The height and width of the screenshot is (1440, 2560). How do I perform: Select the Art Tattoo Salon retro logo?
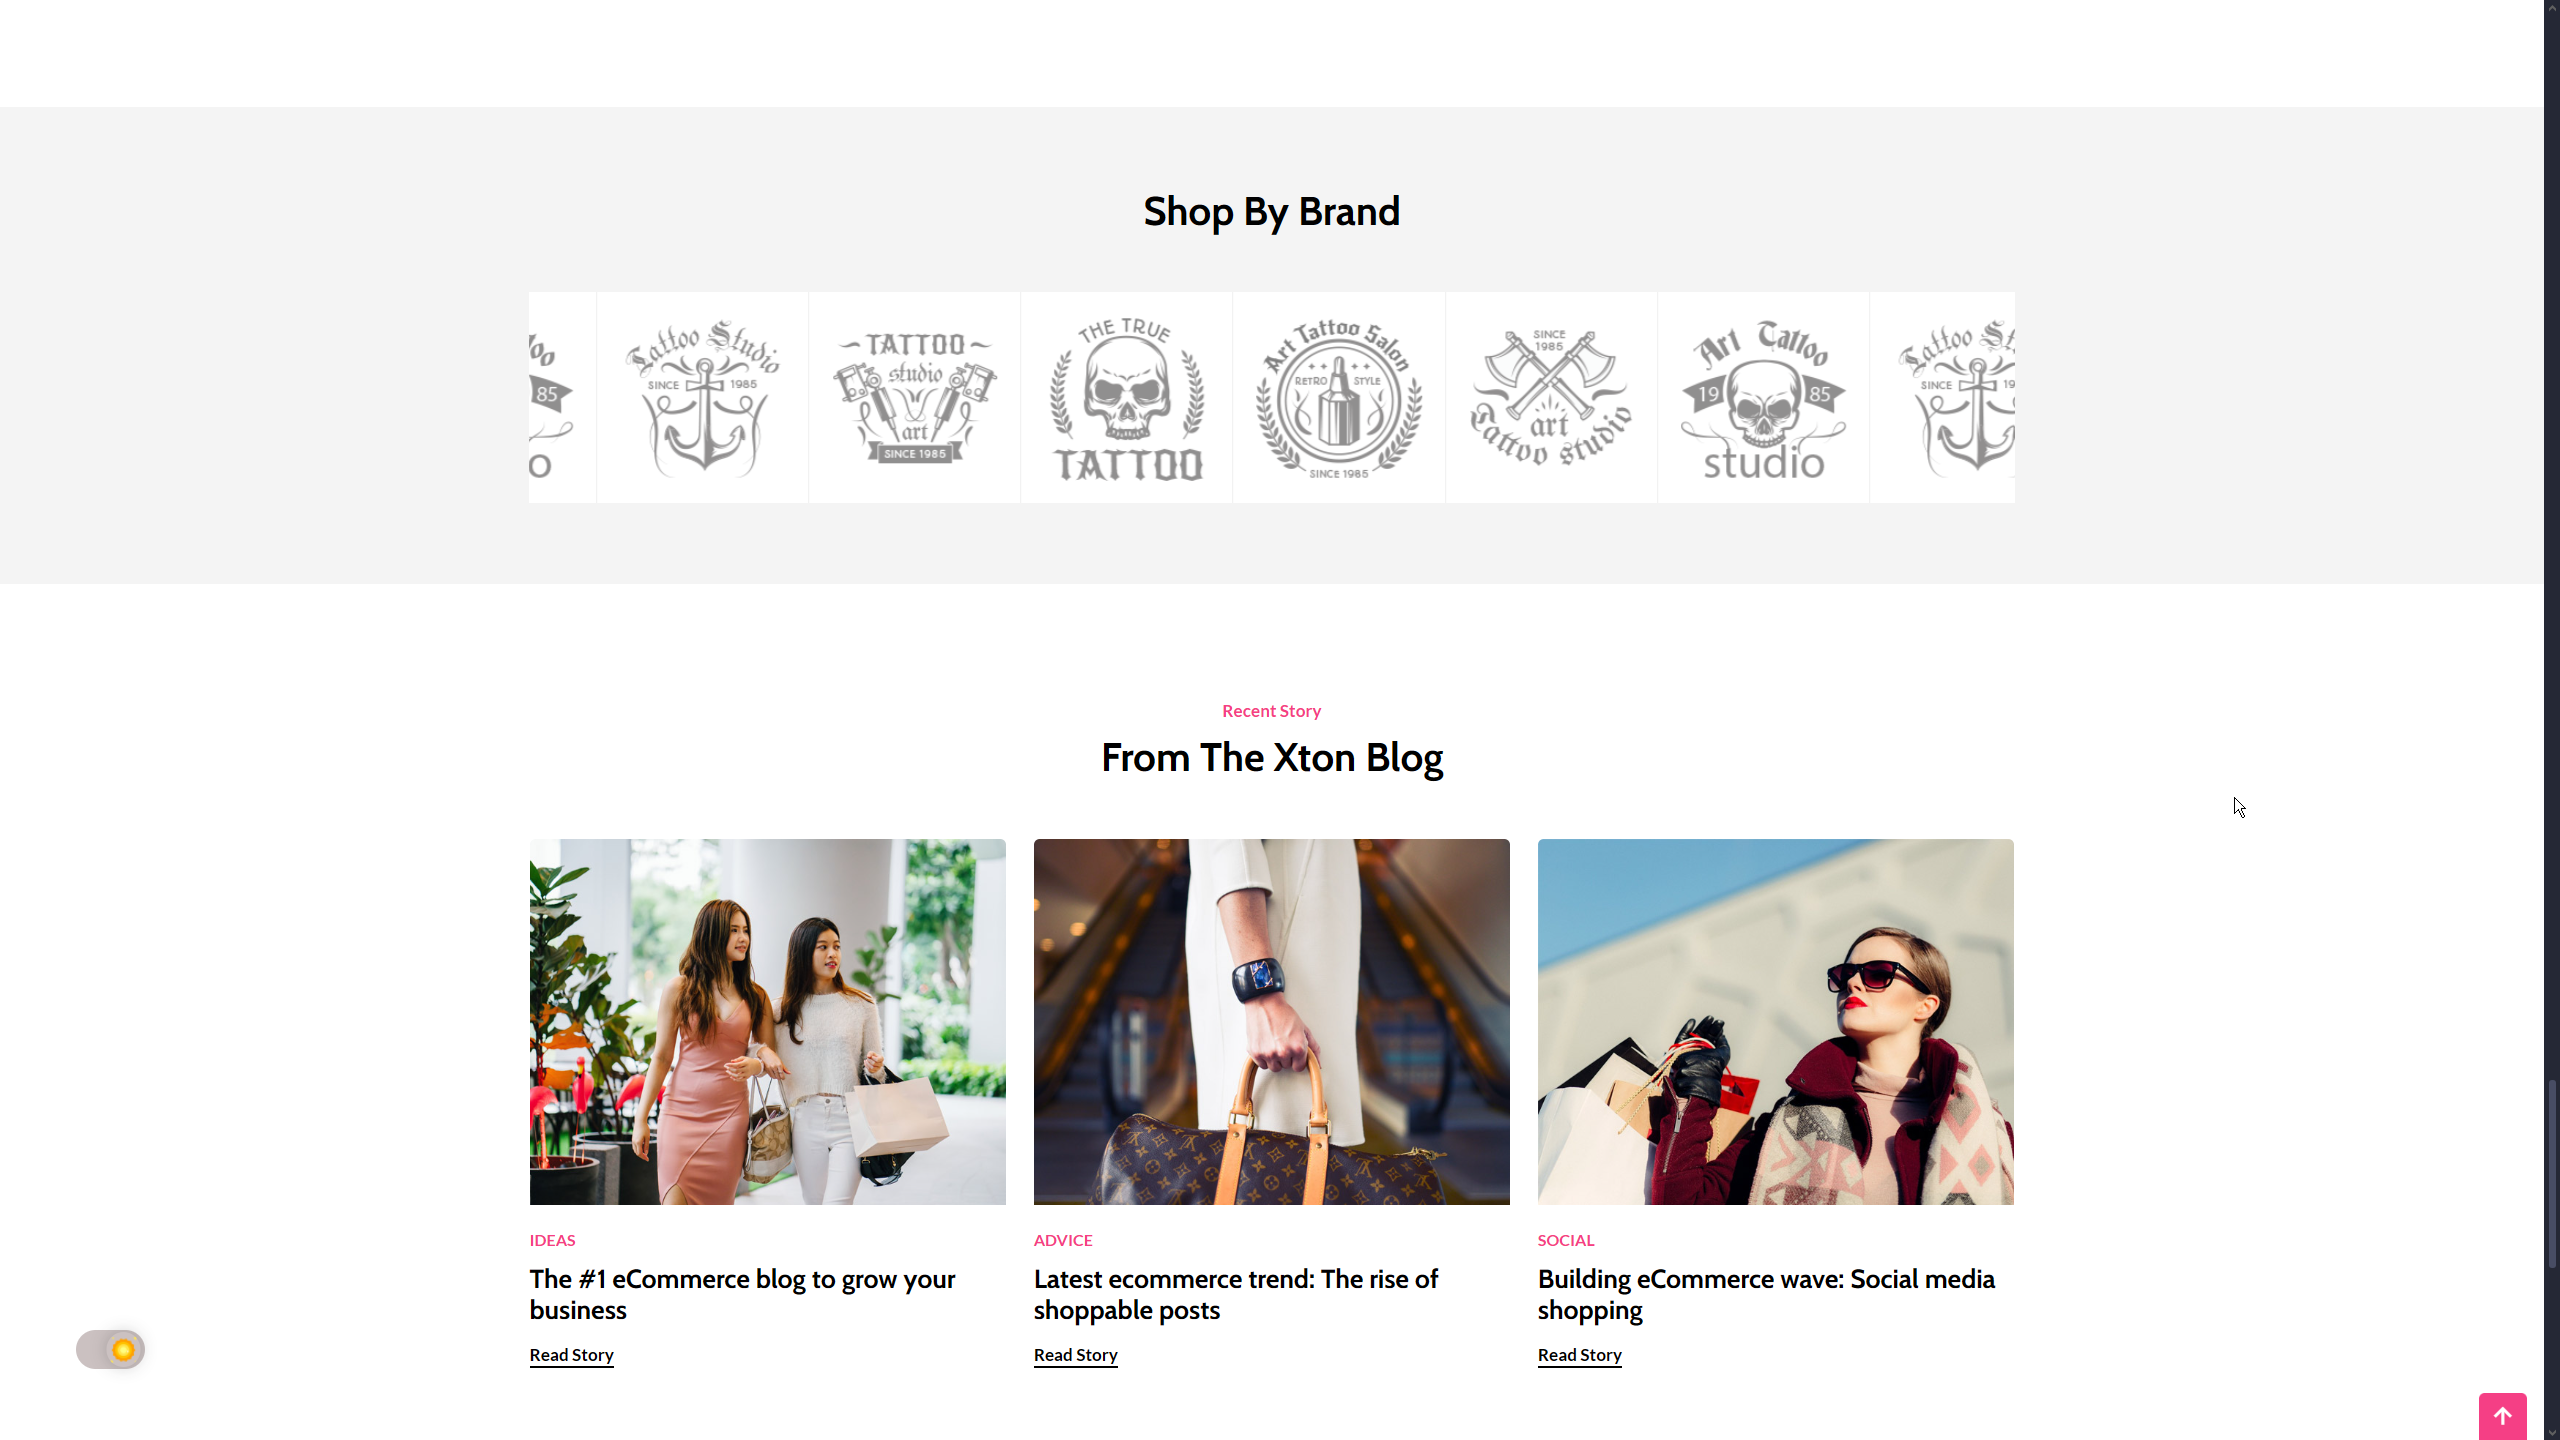pyautogui.click(x=1338, y=398)
